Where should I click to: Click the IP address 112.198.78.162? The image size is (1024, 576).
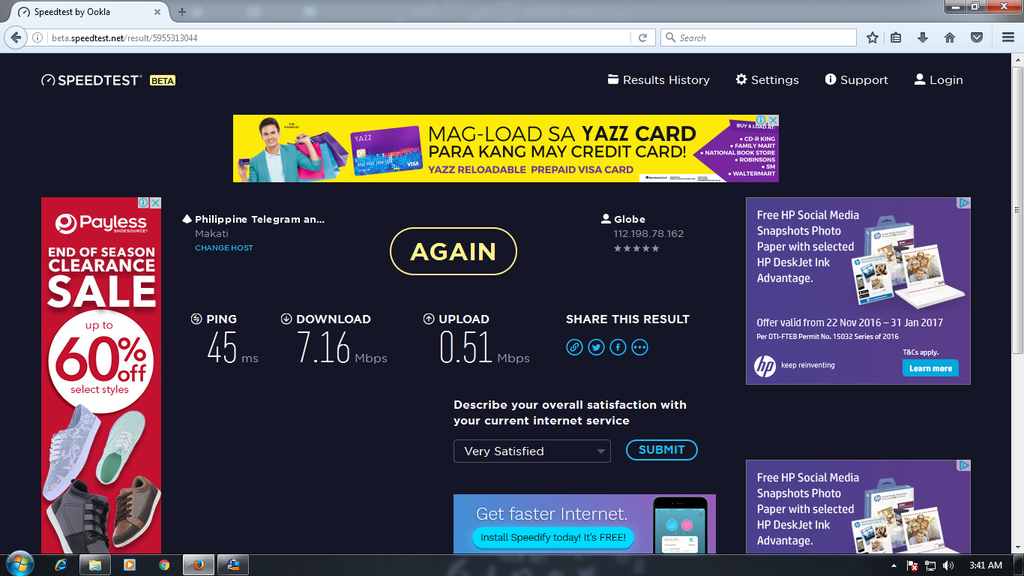point(648,234)
